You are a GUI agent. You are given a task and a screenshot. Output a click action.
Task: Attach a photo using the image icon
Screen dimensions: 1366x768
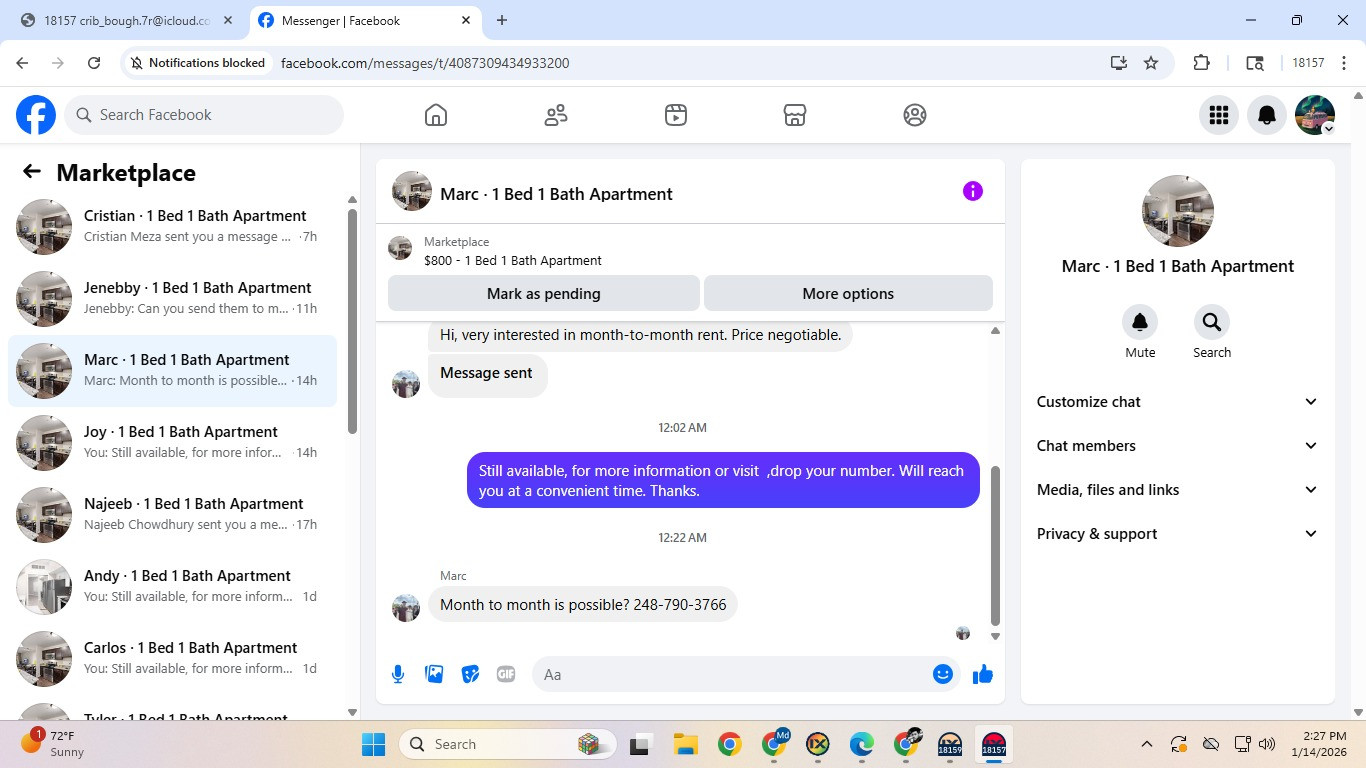click(x=434, y=674)
